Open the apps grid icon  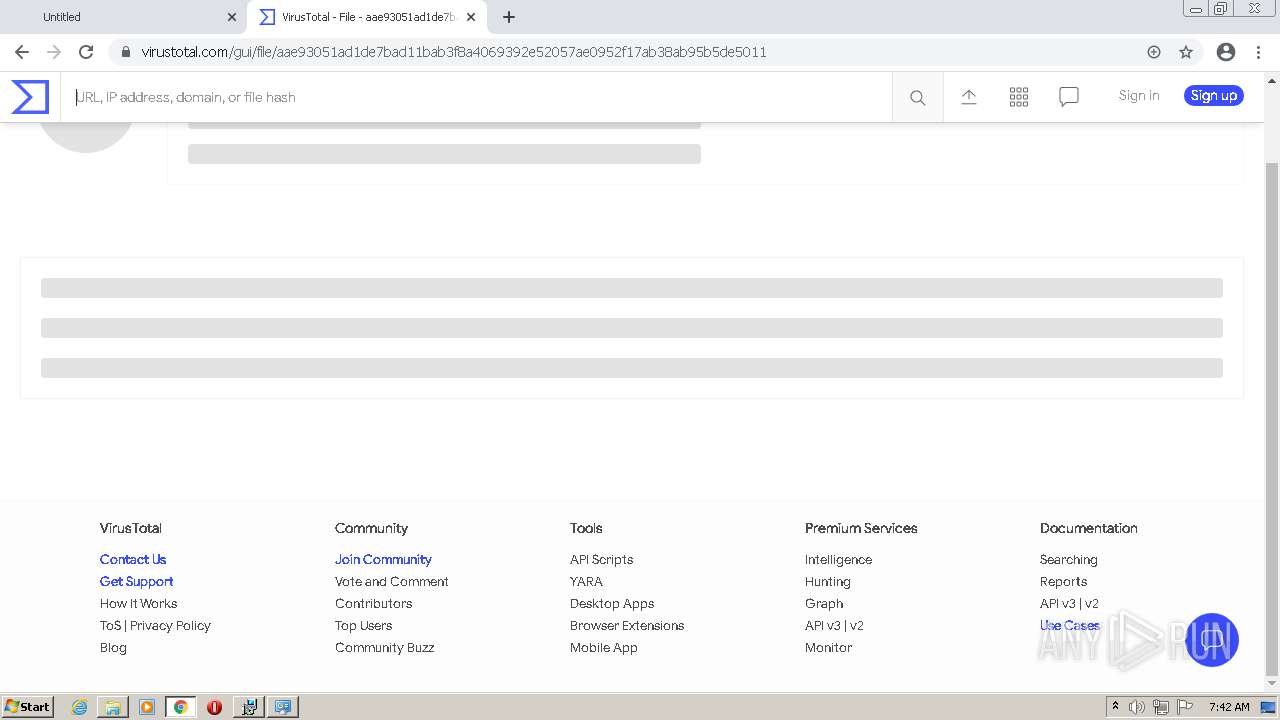coord(1019,96)
